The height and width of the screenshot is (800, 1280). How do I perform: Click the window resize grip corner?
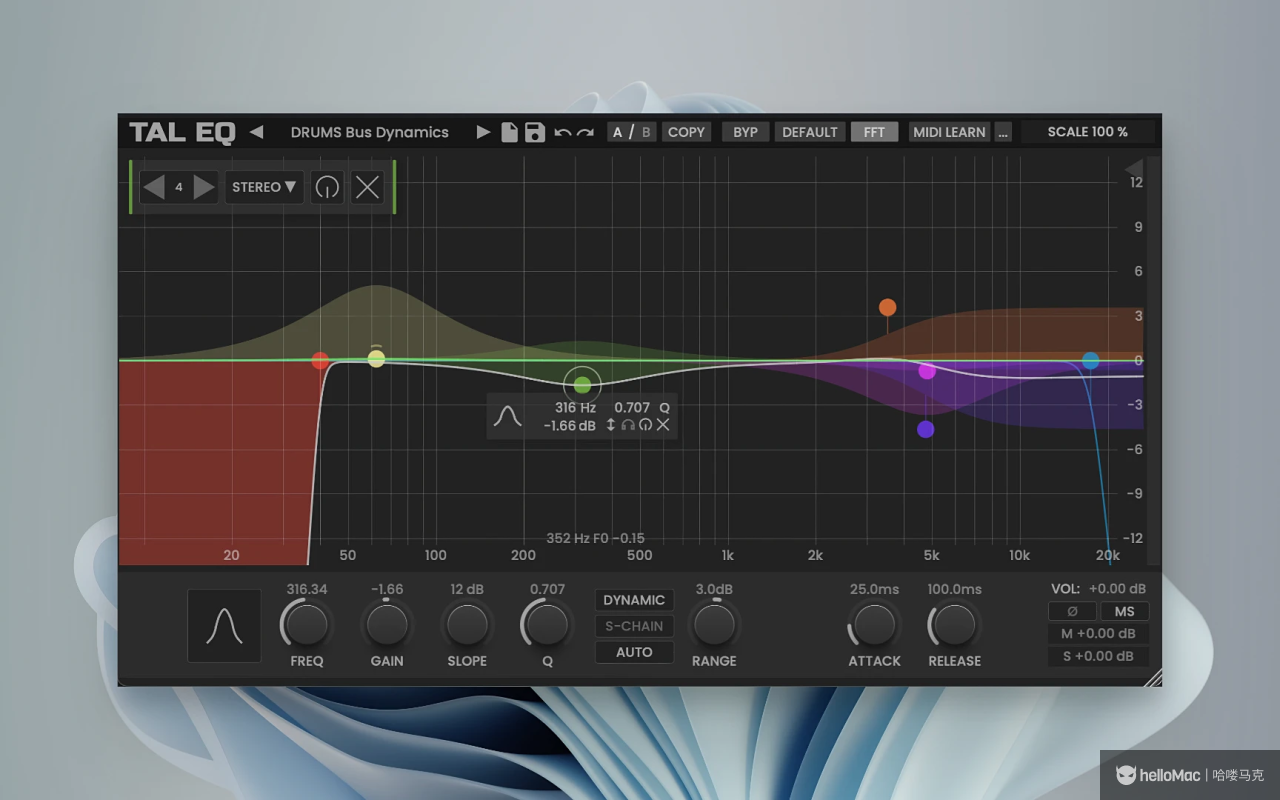1153,678
